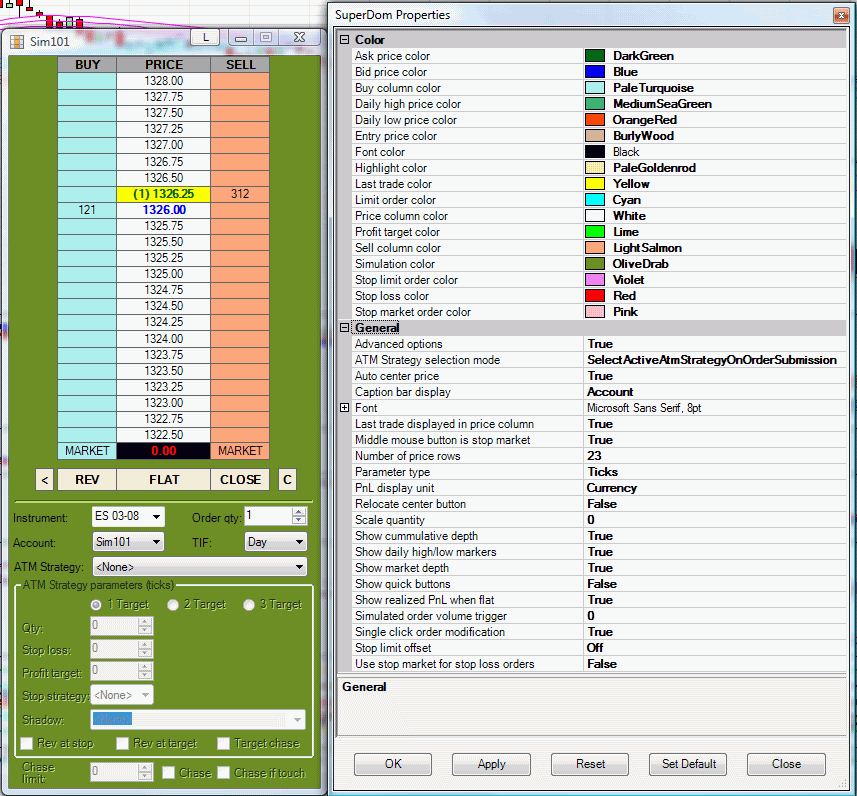Image resolution: width=857 pixels, height=796 pixels.
Task: Open the ATM Strategy dropdown
Action: coord(299,567)
